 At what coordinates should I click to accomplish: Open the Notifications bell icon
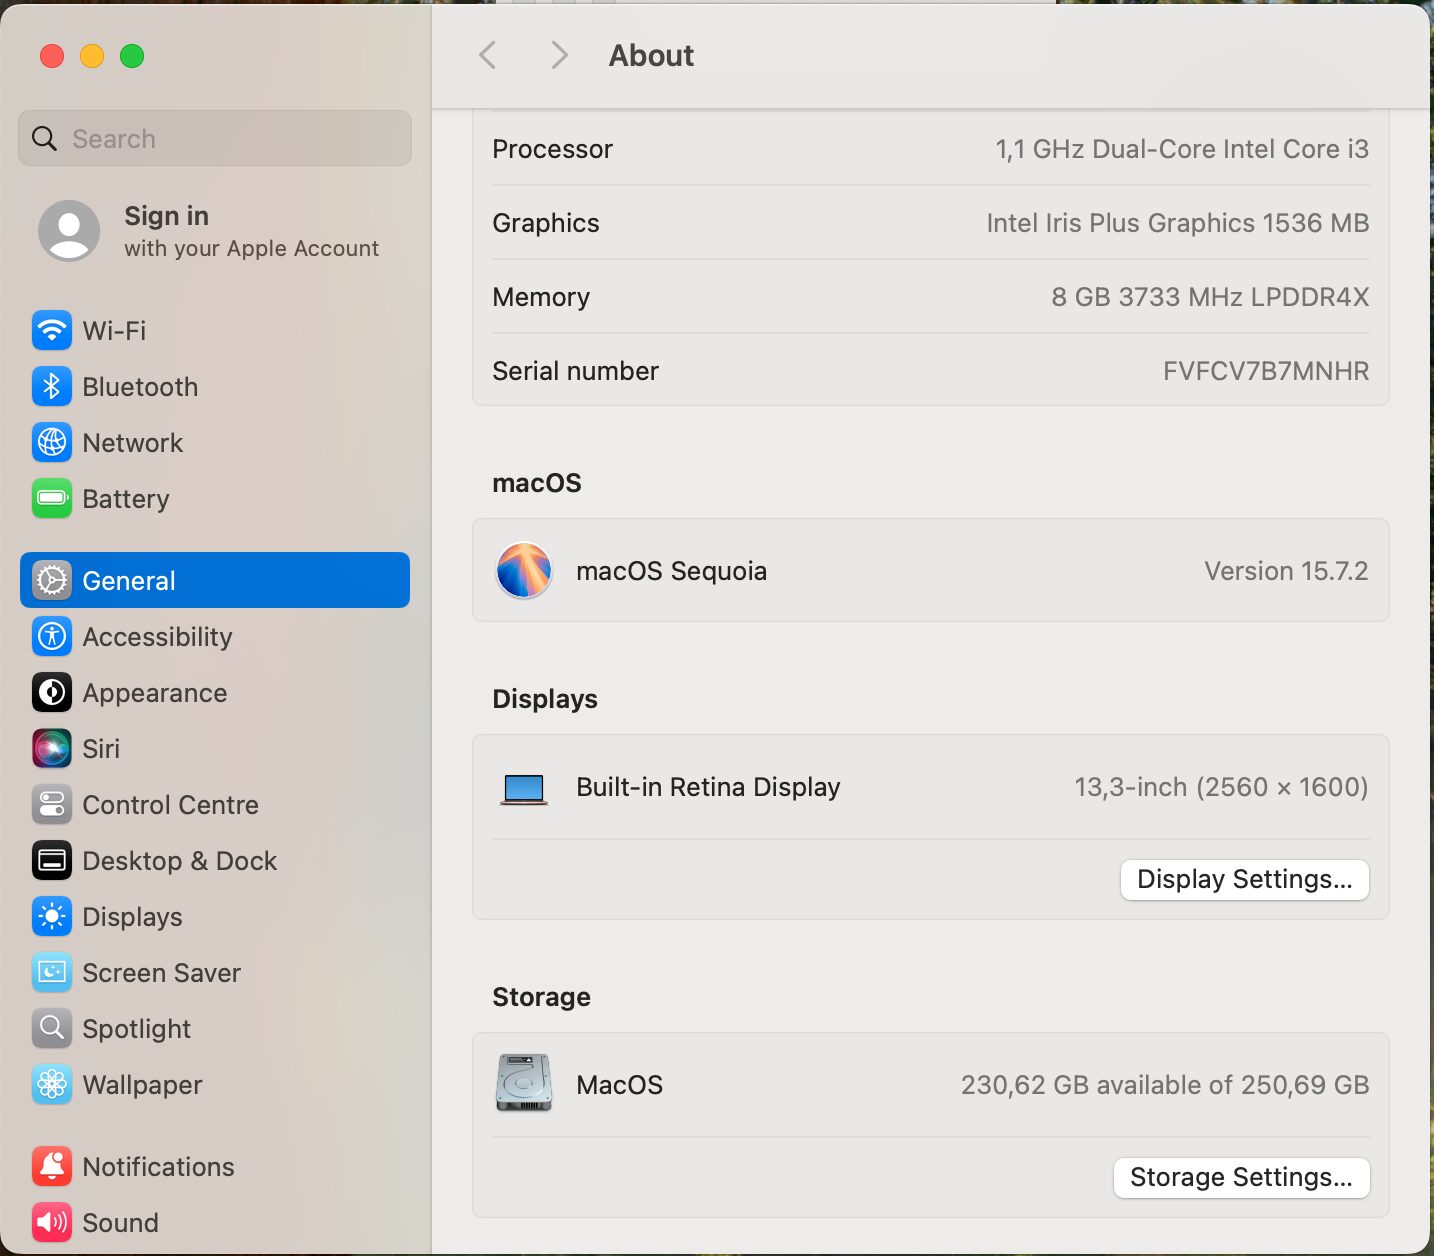click(x=52, y=1166)
